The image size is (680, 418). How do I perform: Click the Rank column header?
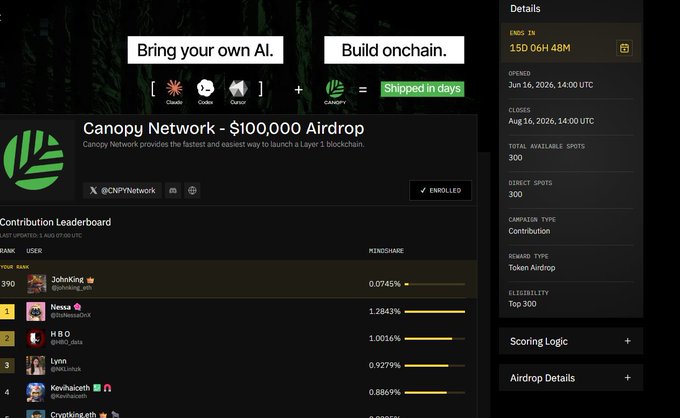click(7, 251)
